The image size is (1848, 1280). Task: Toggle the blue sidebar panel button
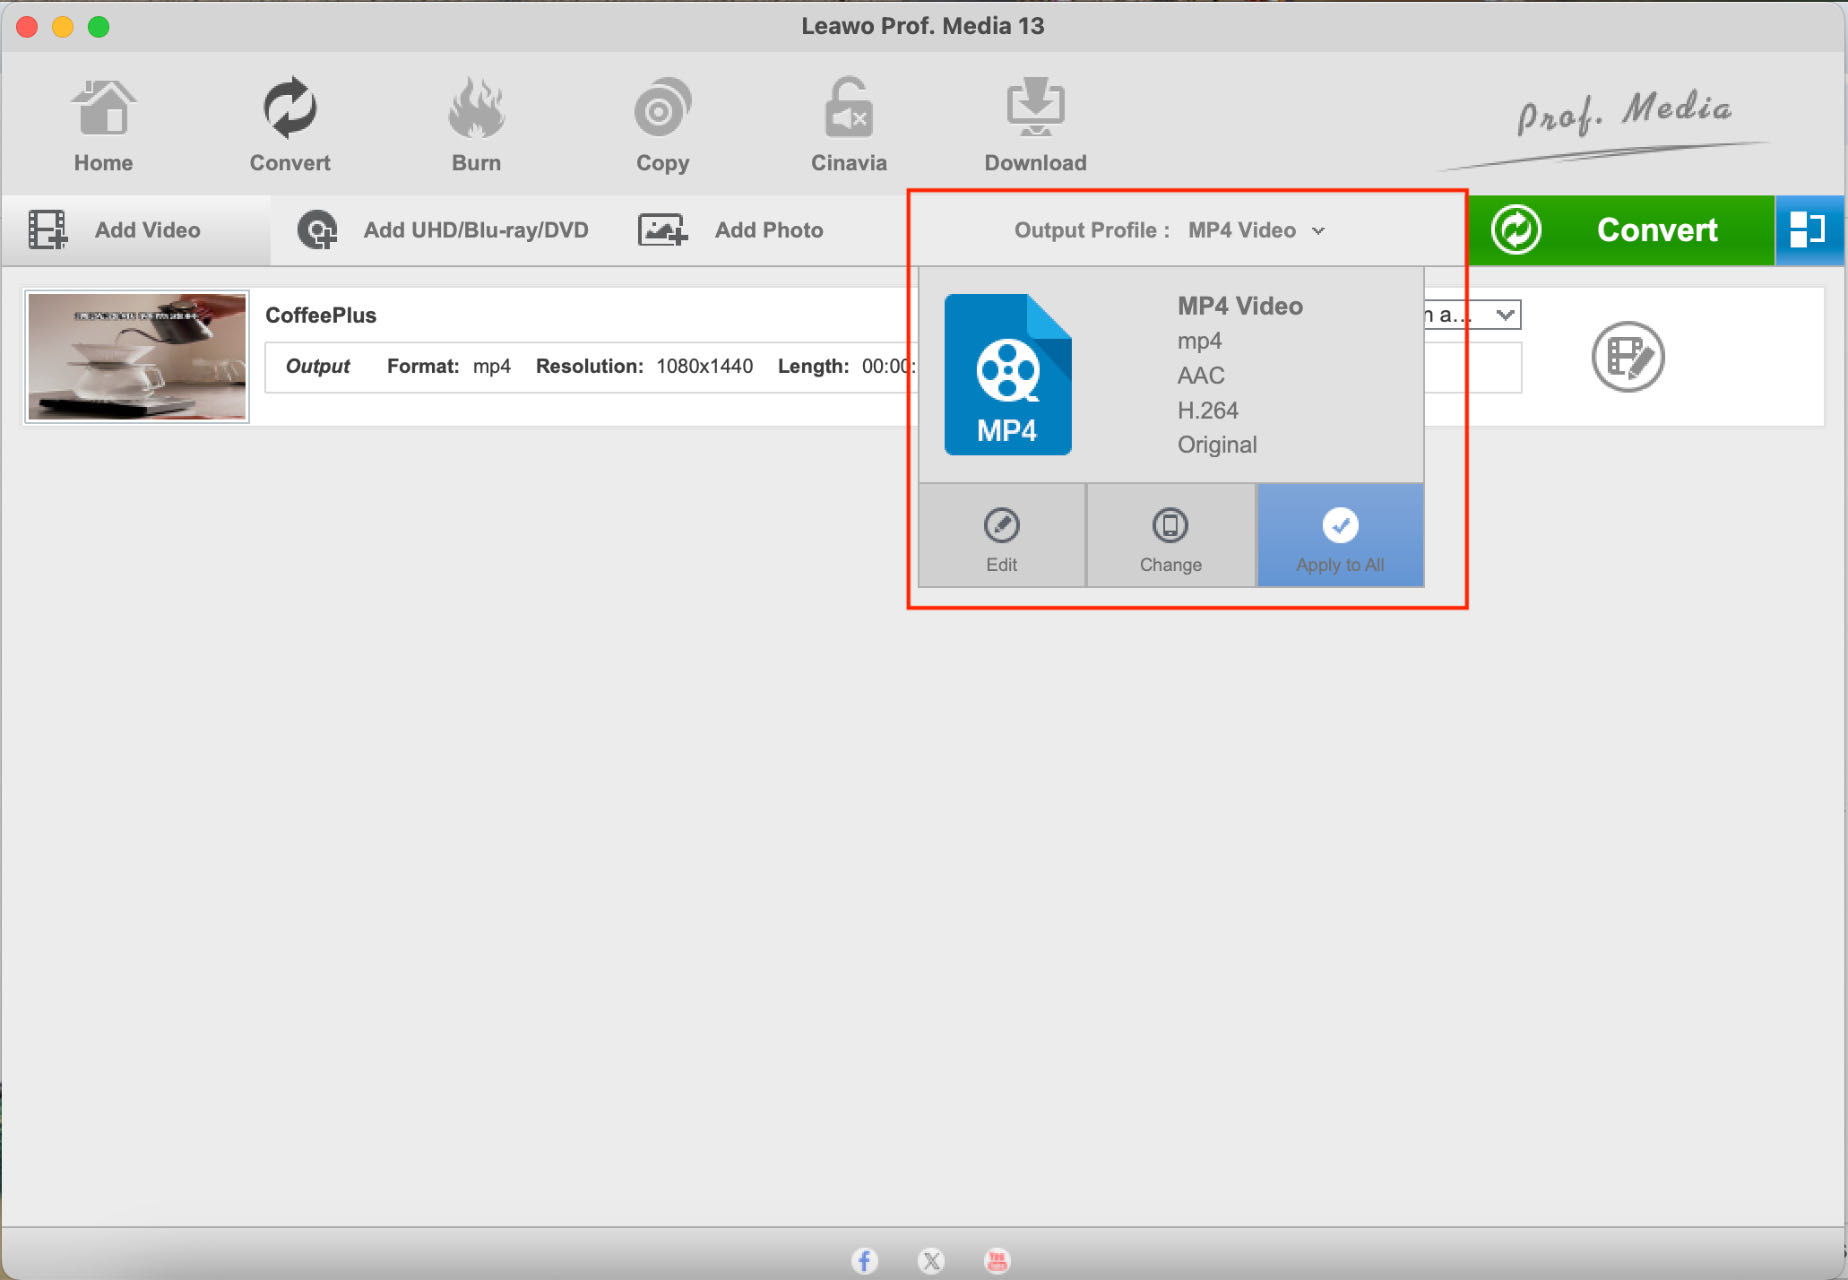click(x=1808, y=230)
